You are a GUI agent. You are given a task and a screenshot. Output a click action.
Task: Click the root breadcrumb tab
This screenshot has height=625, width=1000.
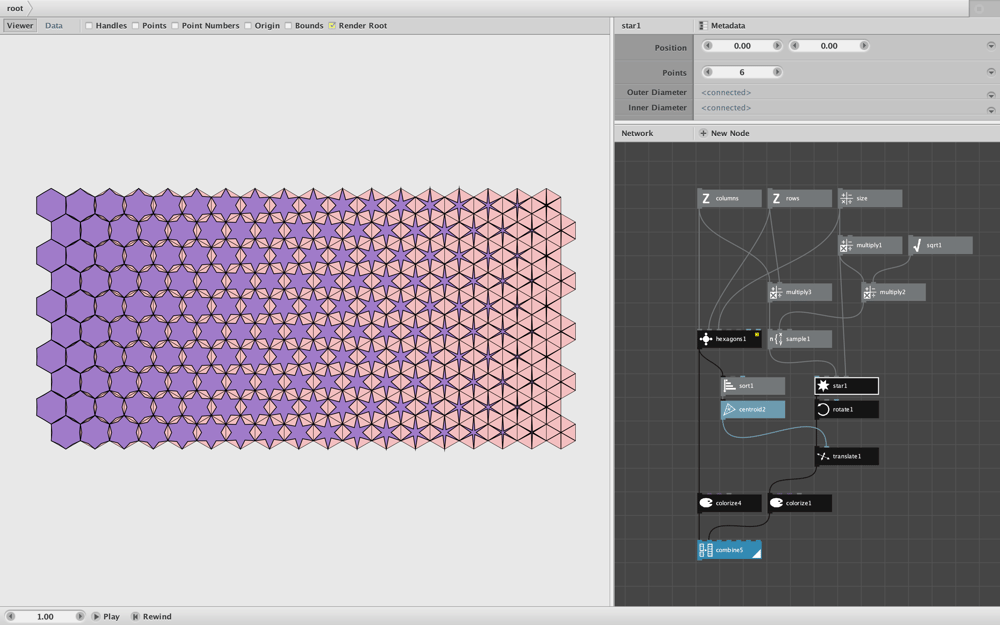[x=15, y=8]
